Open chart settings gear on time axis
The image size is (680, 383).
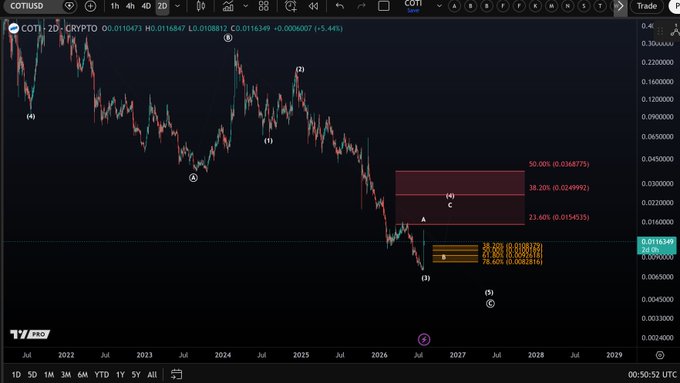pos(660,355)
